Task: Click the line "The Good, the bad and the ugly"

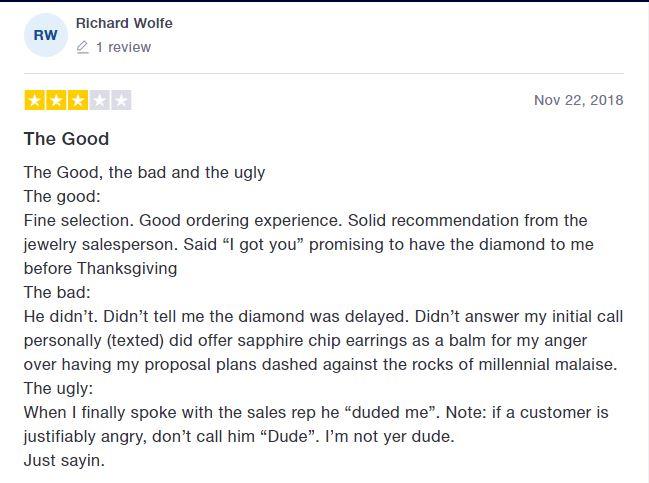Action: point(144,173)
